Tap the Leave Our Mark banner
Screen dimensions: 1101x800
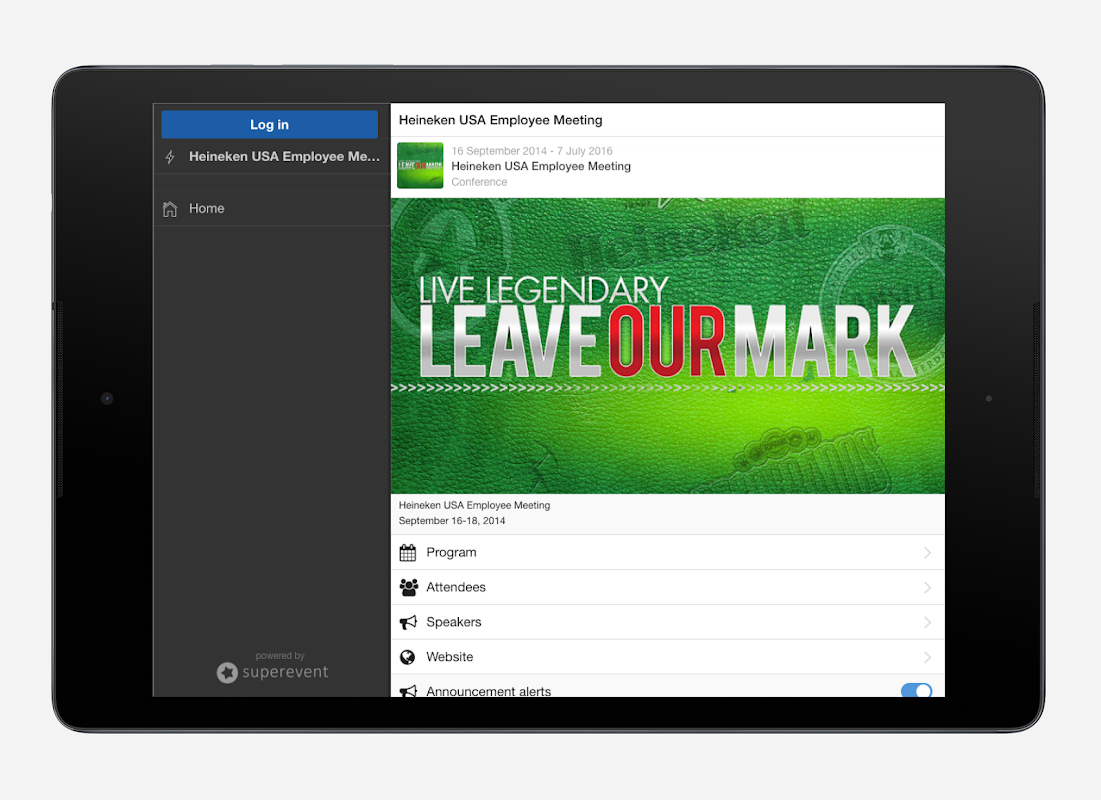click(x=667, y=346)
